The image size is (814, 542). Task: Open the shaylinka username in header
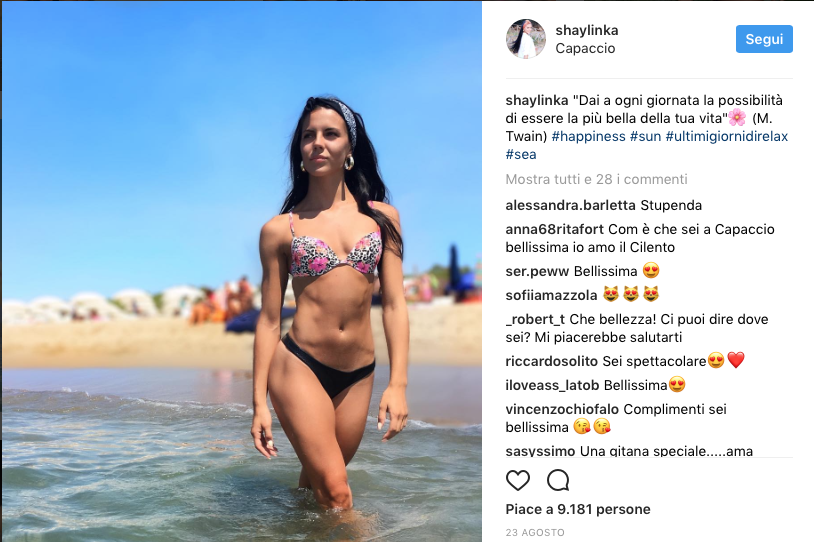coord(587,30)
